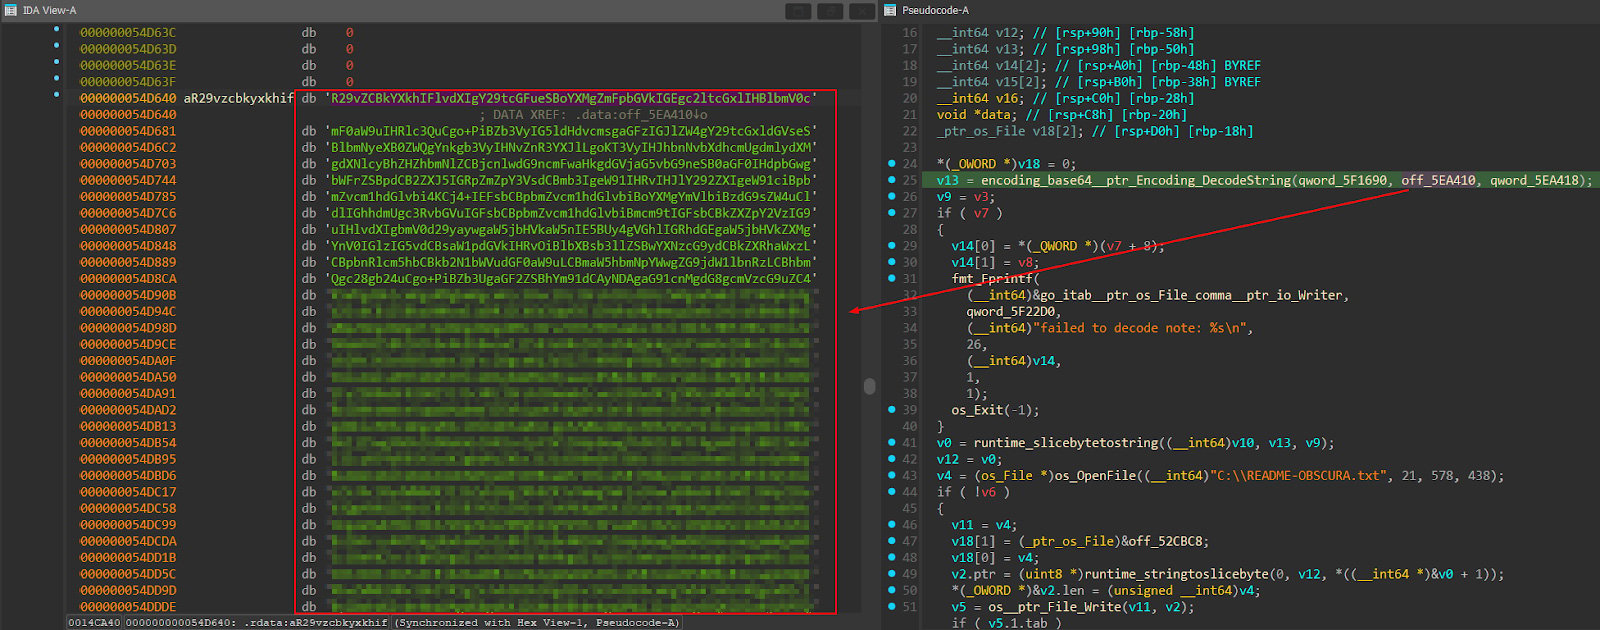Click the float button of IDA View-A panel
Screen dimensions: 1600x630
(x=797, y=11)
